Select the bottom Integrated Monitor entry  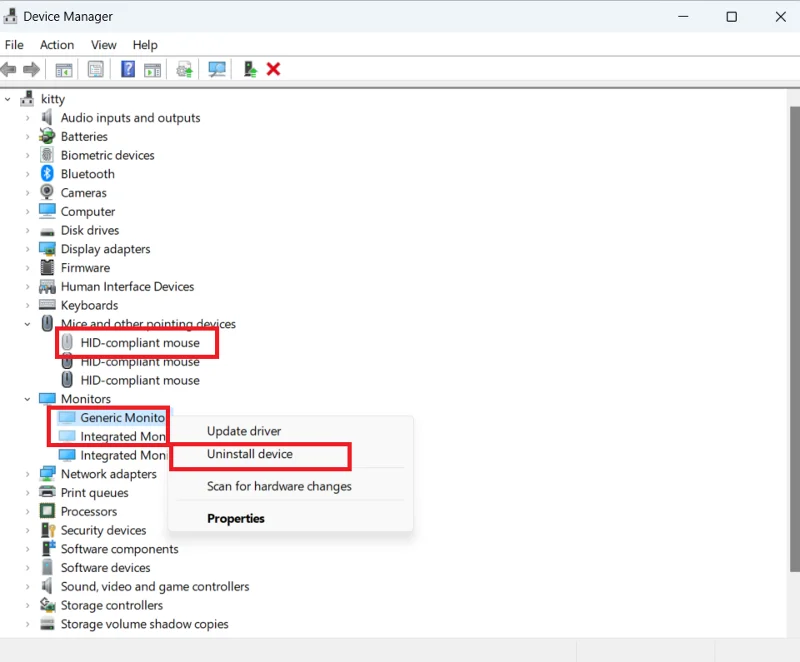(123, 455)
